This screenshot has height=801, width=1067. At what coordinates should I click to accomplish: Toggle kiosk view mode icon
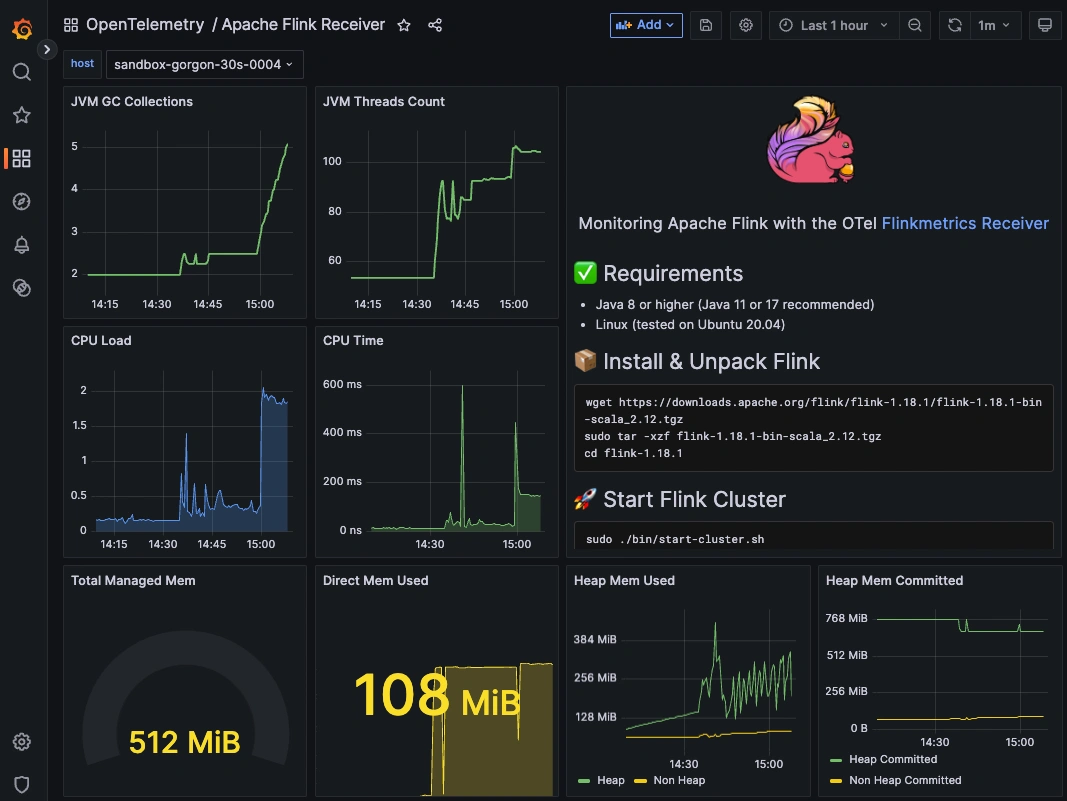click(1045, 25)
